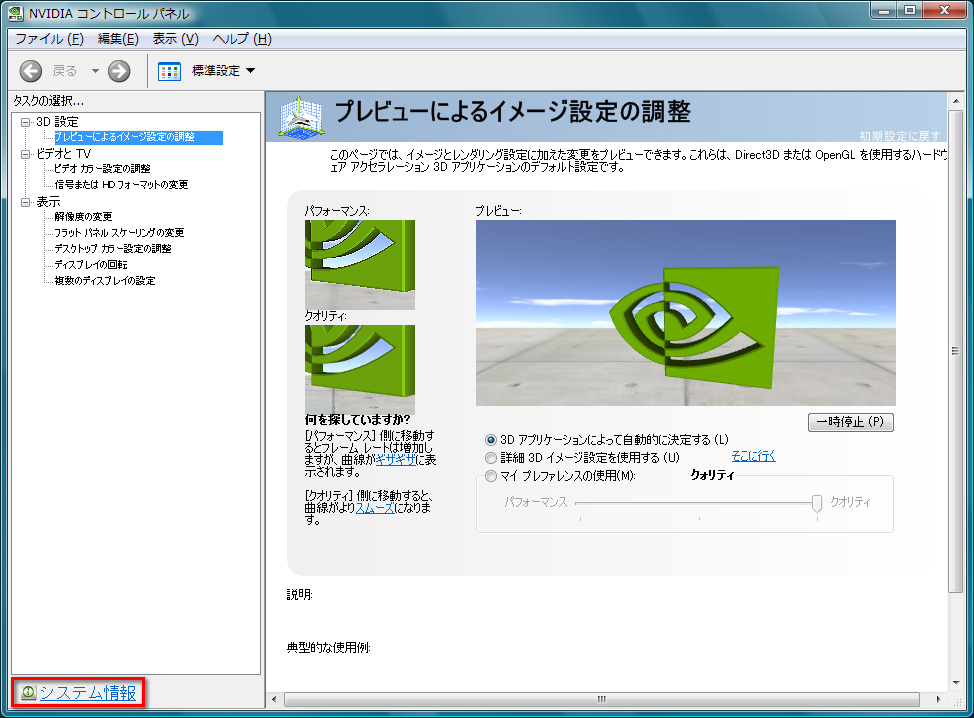
Task: Click the そこに行く link
Action: (753, 457)
